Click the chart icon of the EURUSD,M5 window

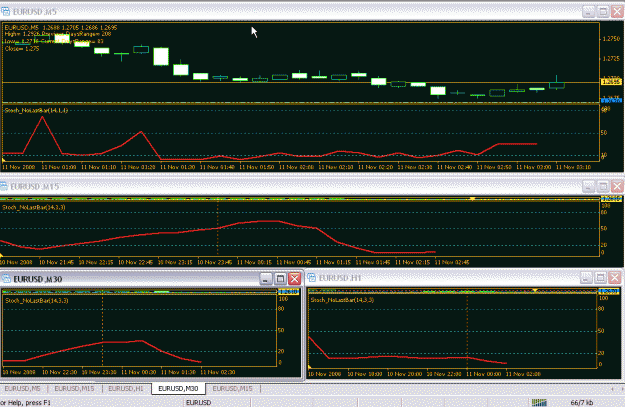(x=6, y=12)
